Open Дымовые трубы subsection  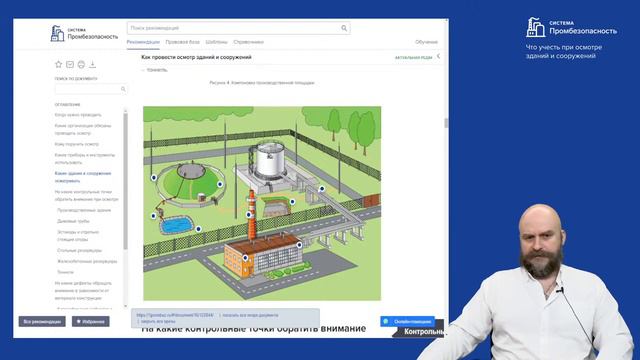tap(73, 221)
